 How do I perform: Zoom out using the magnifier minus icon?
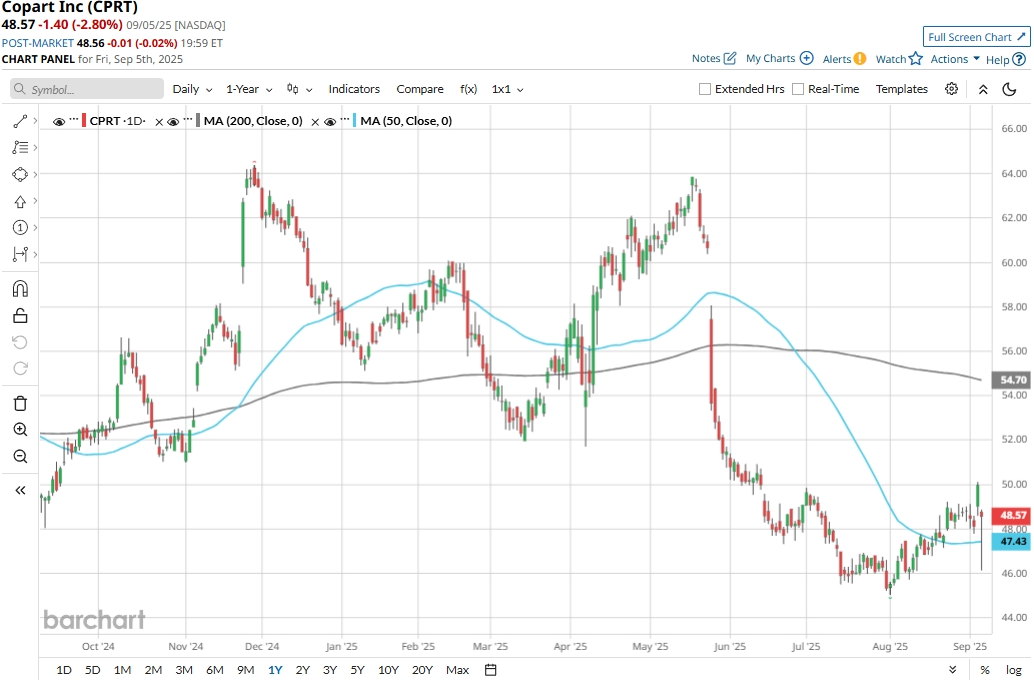20,456
